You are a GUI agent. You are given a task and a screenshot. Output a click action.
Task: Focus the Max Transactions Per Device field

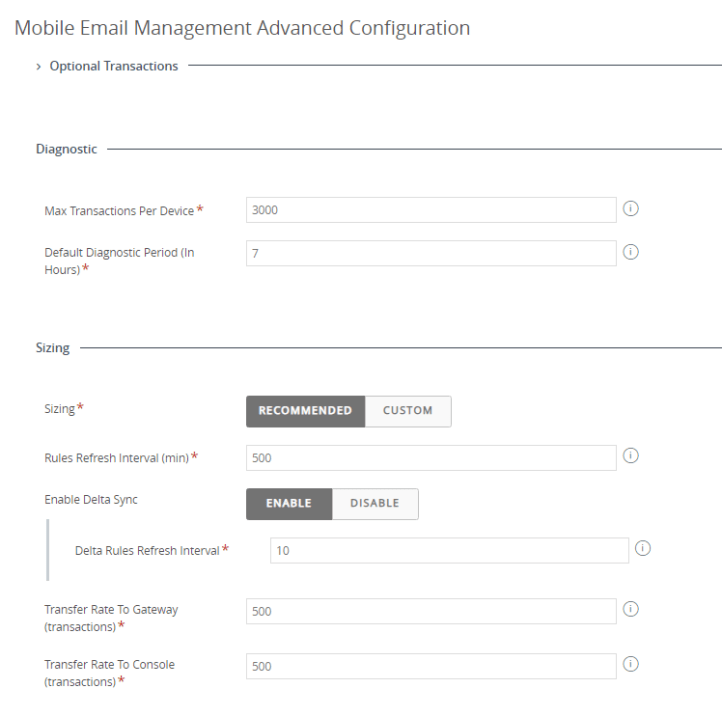[431, 210]
